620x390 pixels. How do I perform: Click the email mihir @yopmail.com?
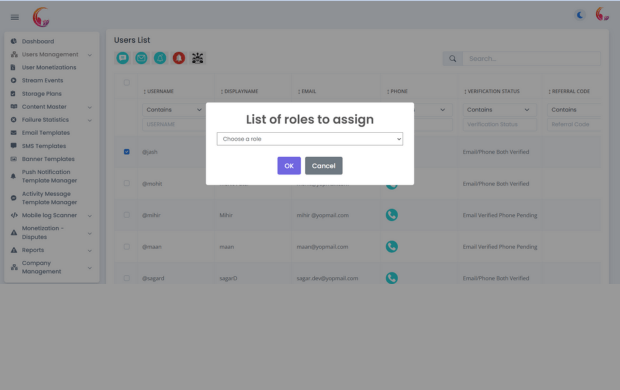[323, 215]
